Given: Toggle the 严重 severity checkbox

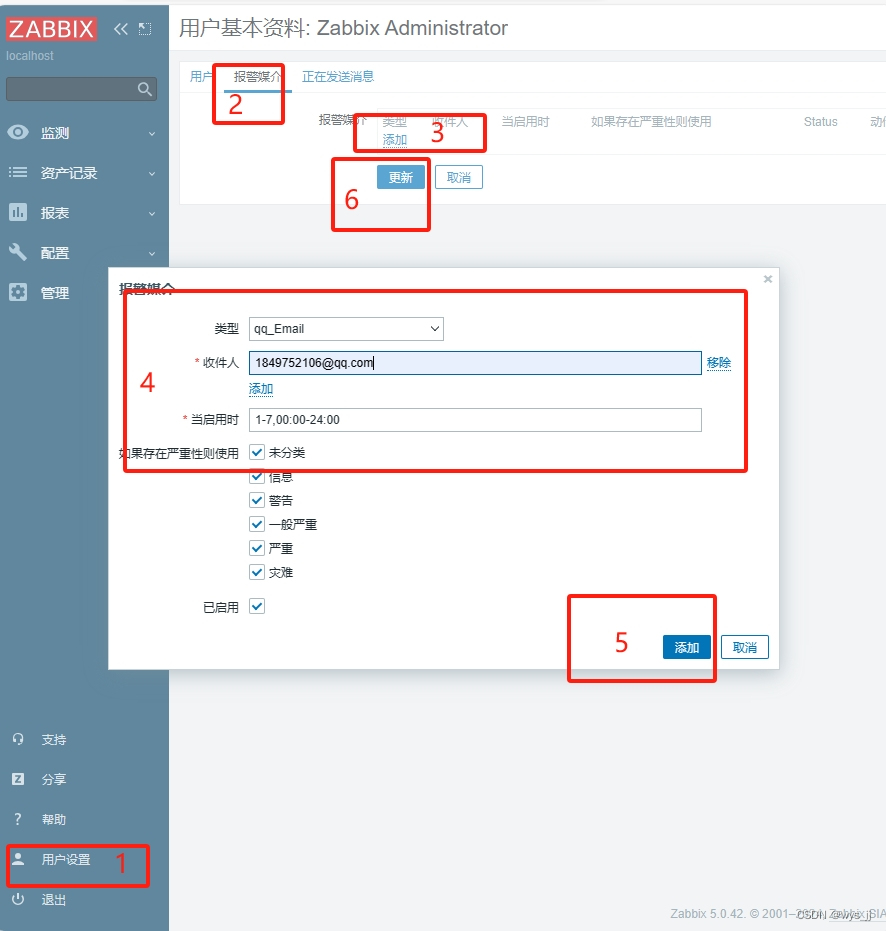Looking at the screenshot, I should pos(257,548).
